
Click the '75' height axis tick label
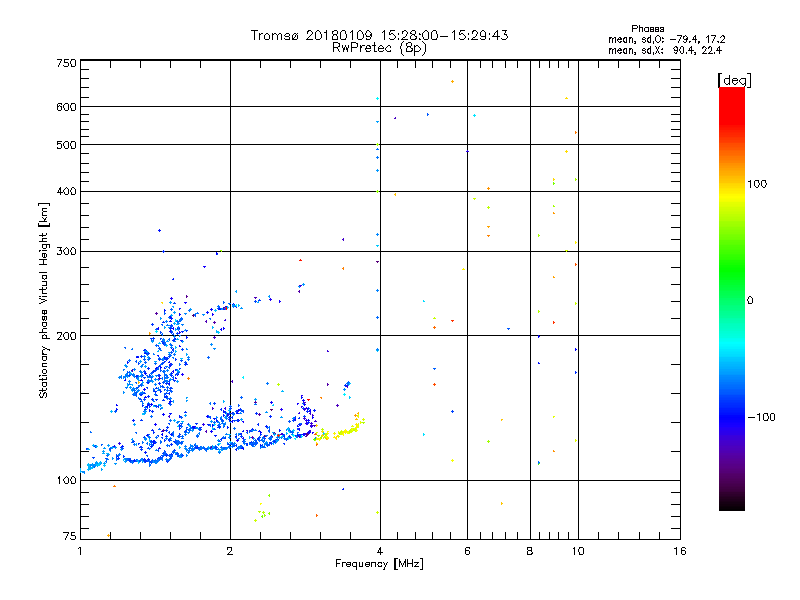70,536
